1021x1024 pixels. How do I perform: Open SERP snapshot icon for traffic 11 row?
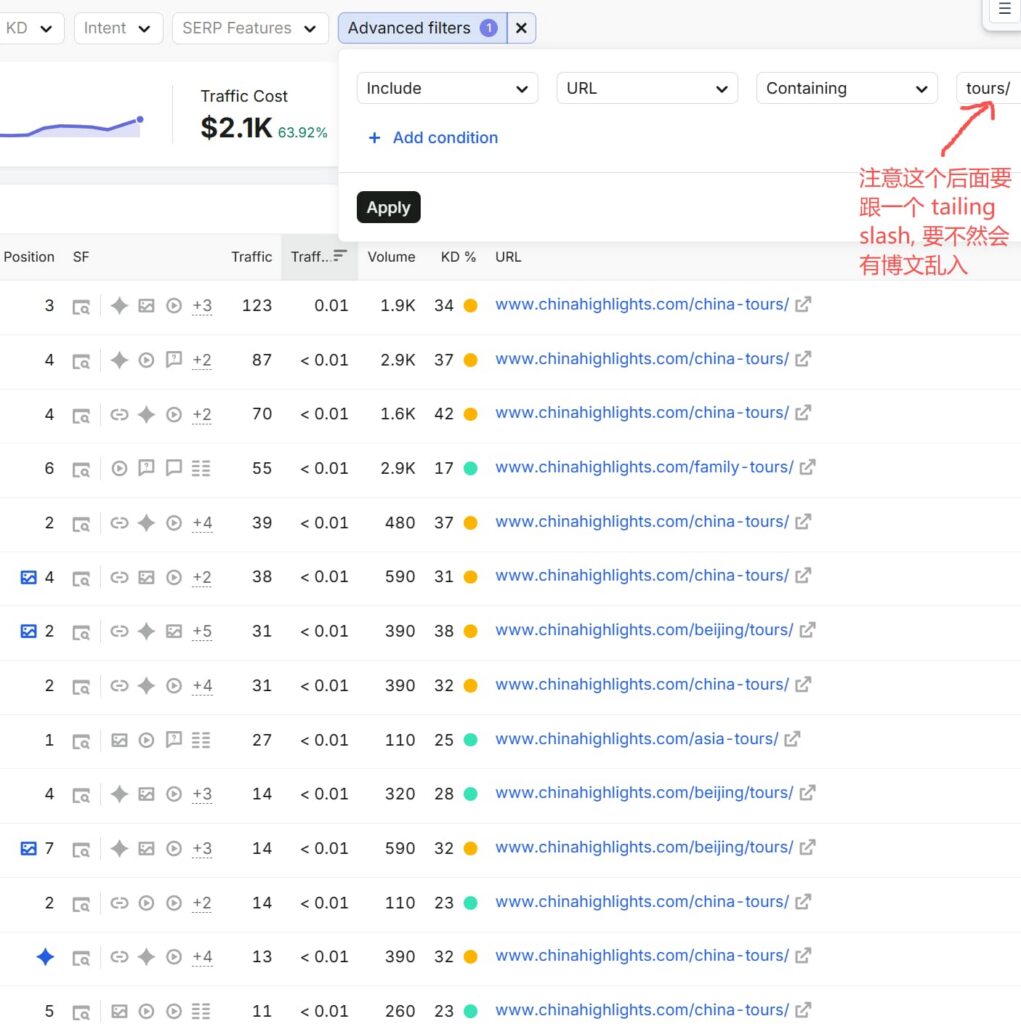pos(81,1012)
